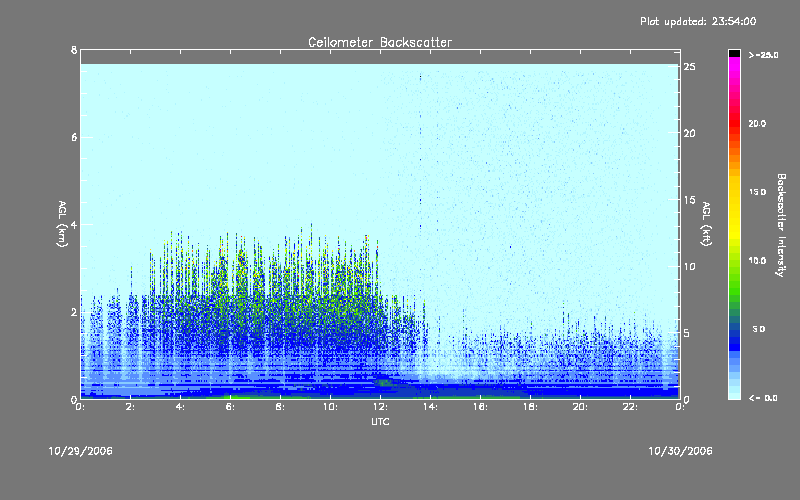This screenshot has width=800, height=500.
Task: Click the 25 kft tick label on right axis
Action: click(689, 67)
